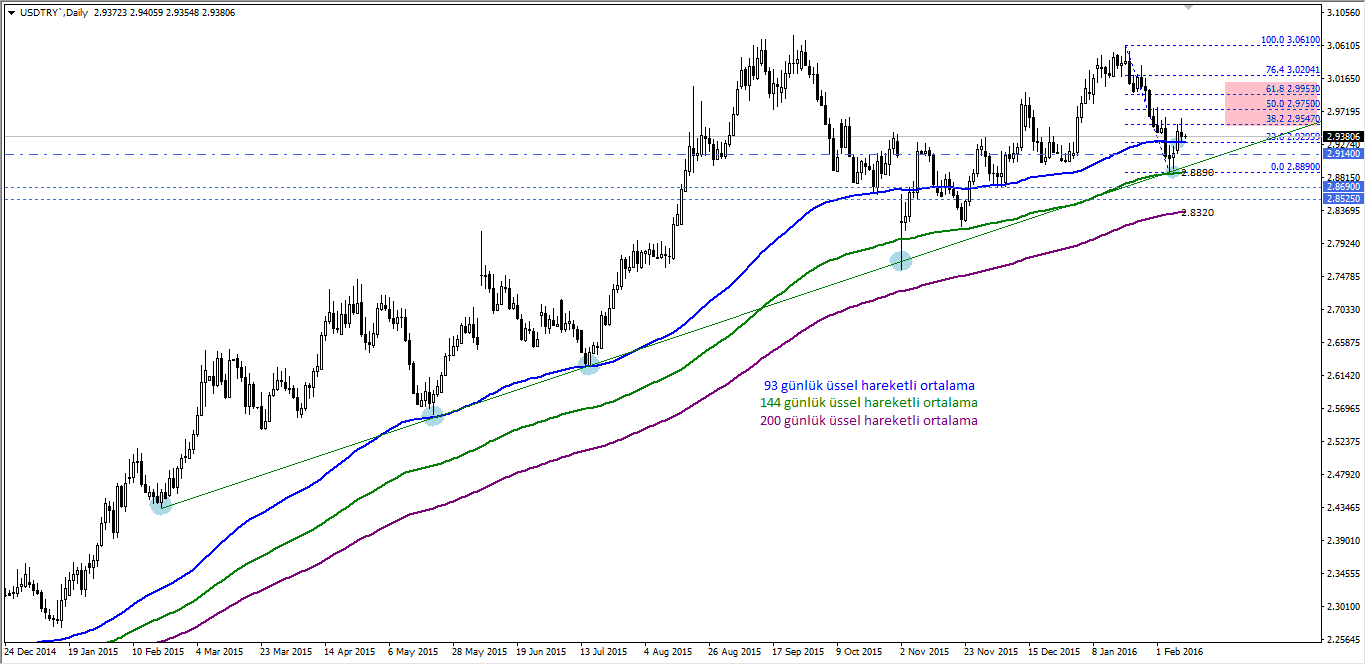Click the black 2.93806 current price tag
Viewport: 1366px width, 665px height.
click(x=1343, y=137)
